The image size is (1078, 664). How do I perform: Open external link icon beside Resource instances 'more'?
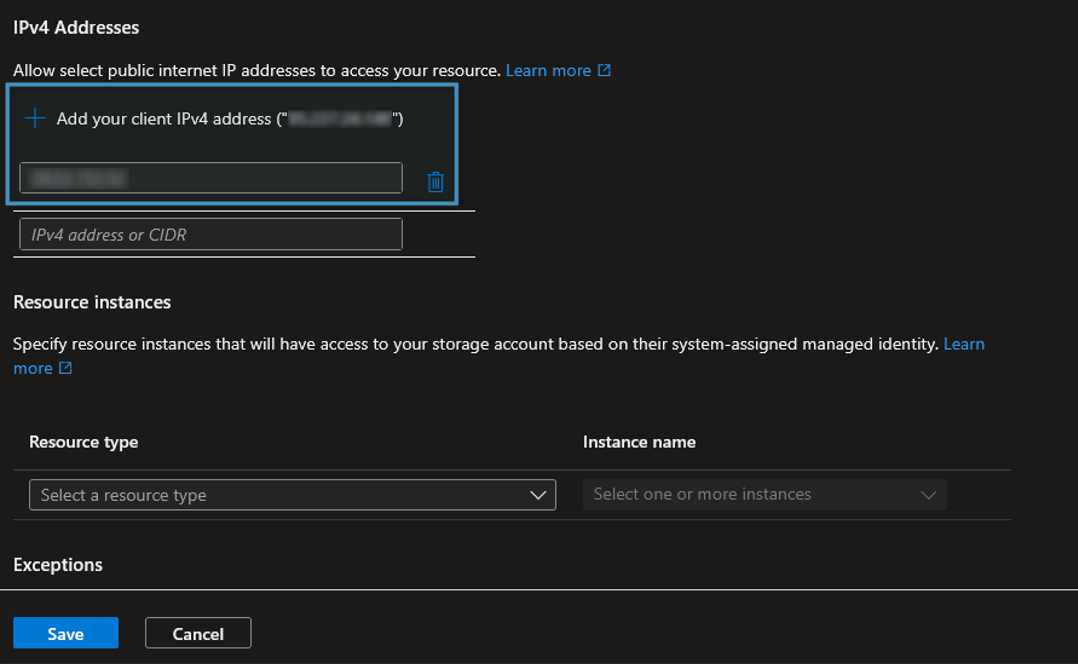click(x=65, y=368)
